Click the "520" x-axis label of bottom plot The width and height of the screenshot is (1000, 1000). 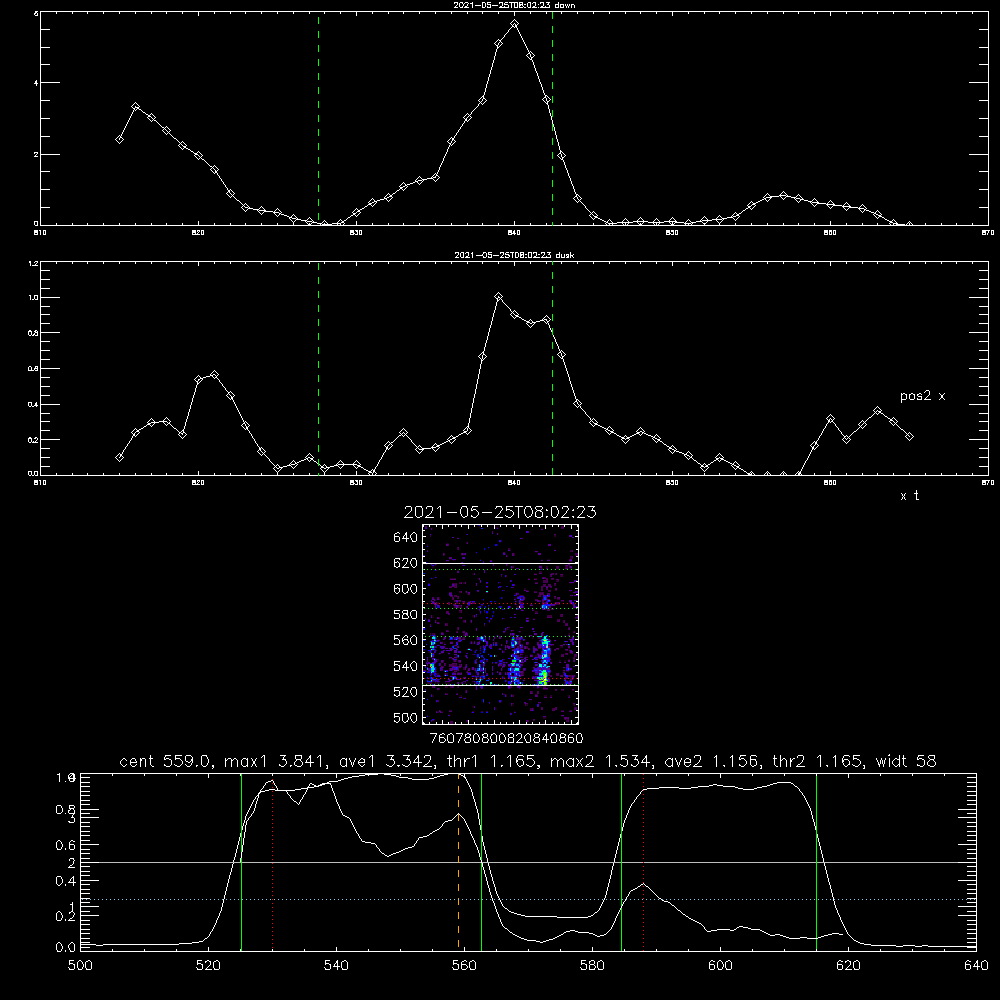209,966
